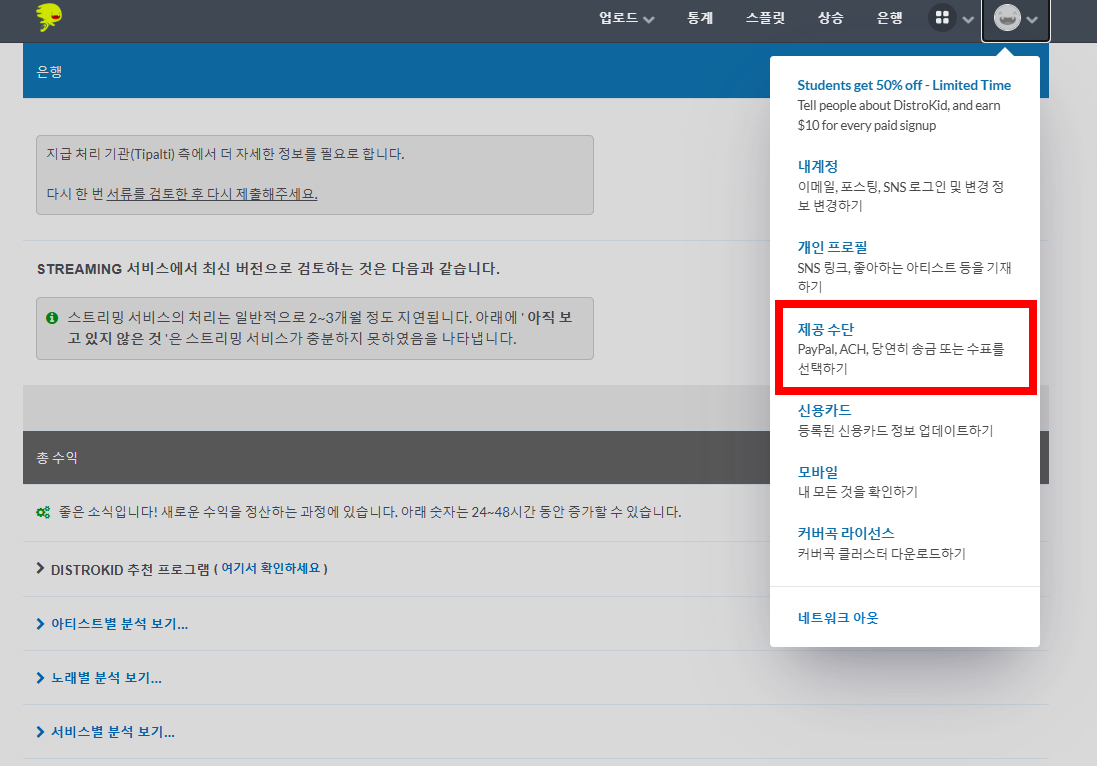This screenshot has height=766, width=1097.
Task: Open Students get 50% off promo link
Action: [x=904, y=85]
